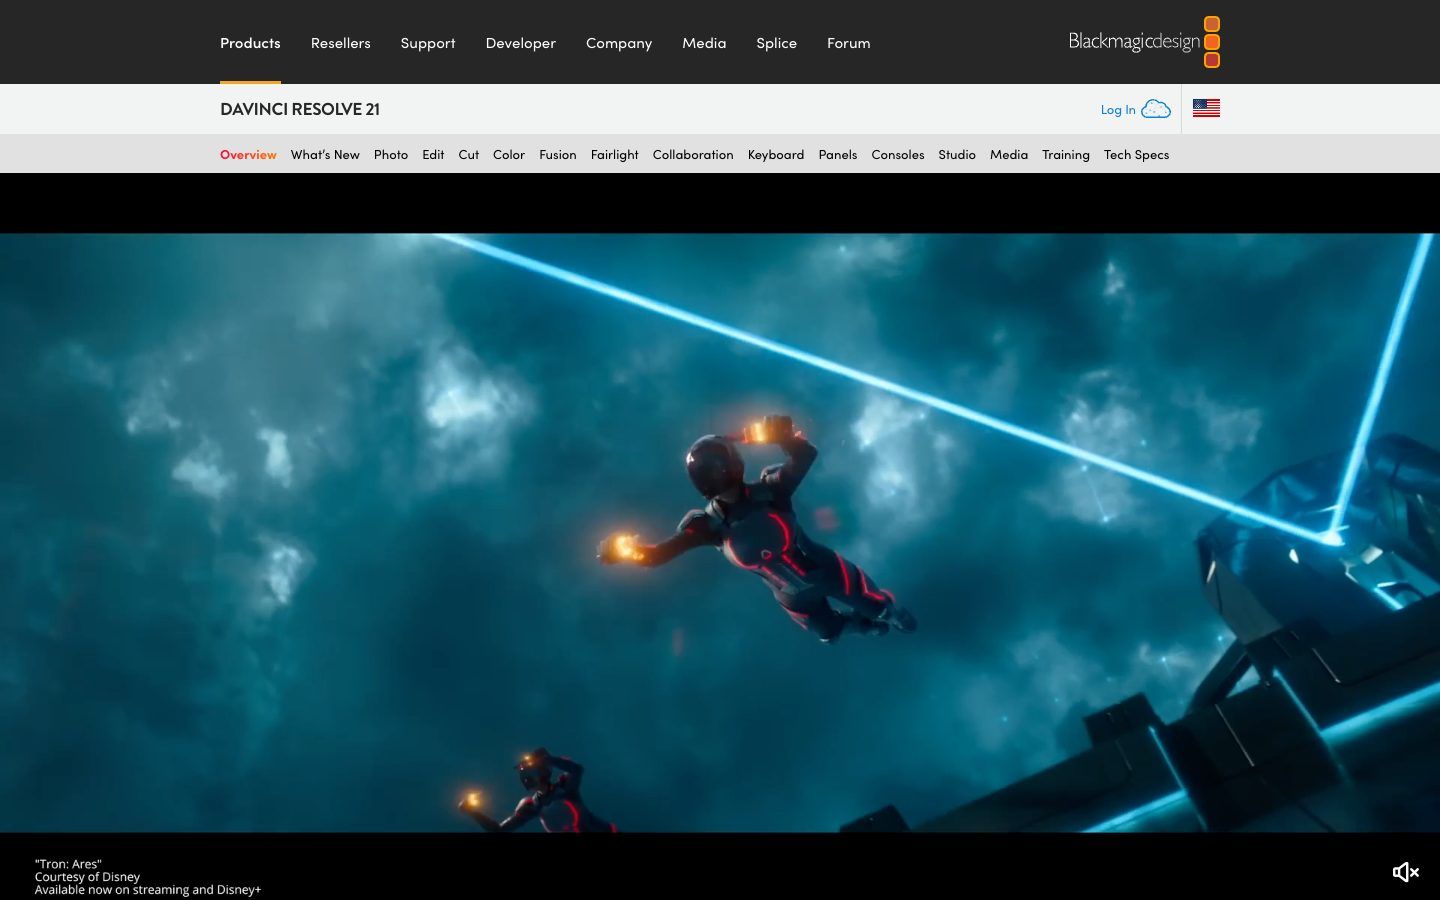Viewport: 1440px width, 900px height.
Task: Select the Overview tab
Action: (248, 154)
